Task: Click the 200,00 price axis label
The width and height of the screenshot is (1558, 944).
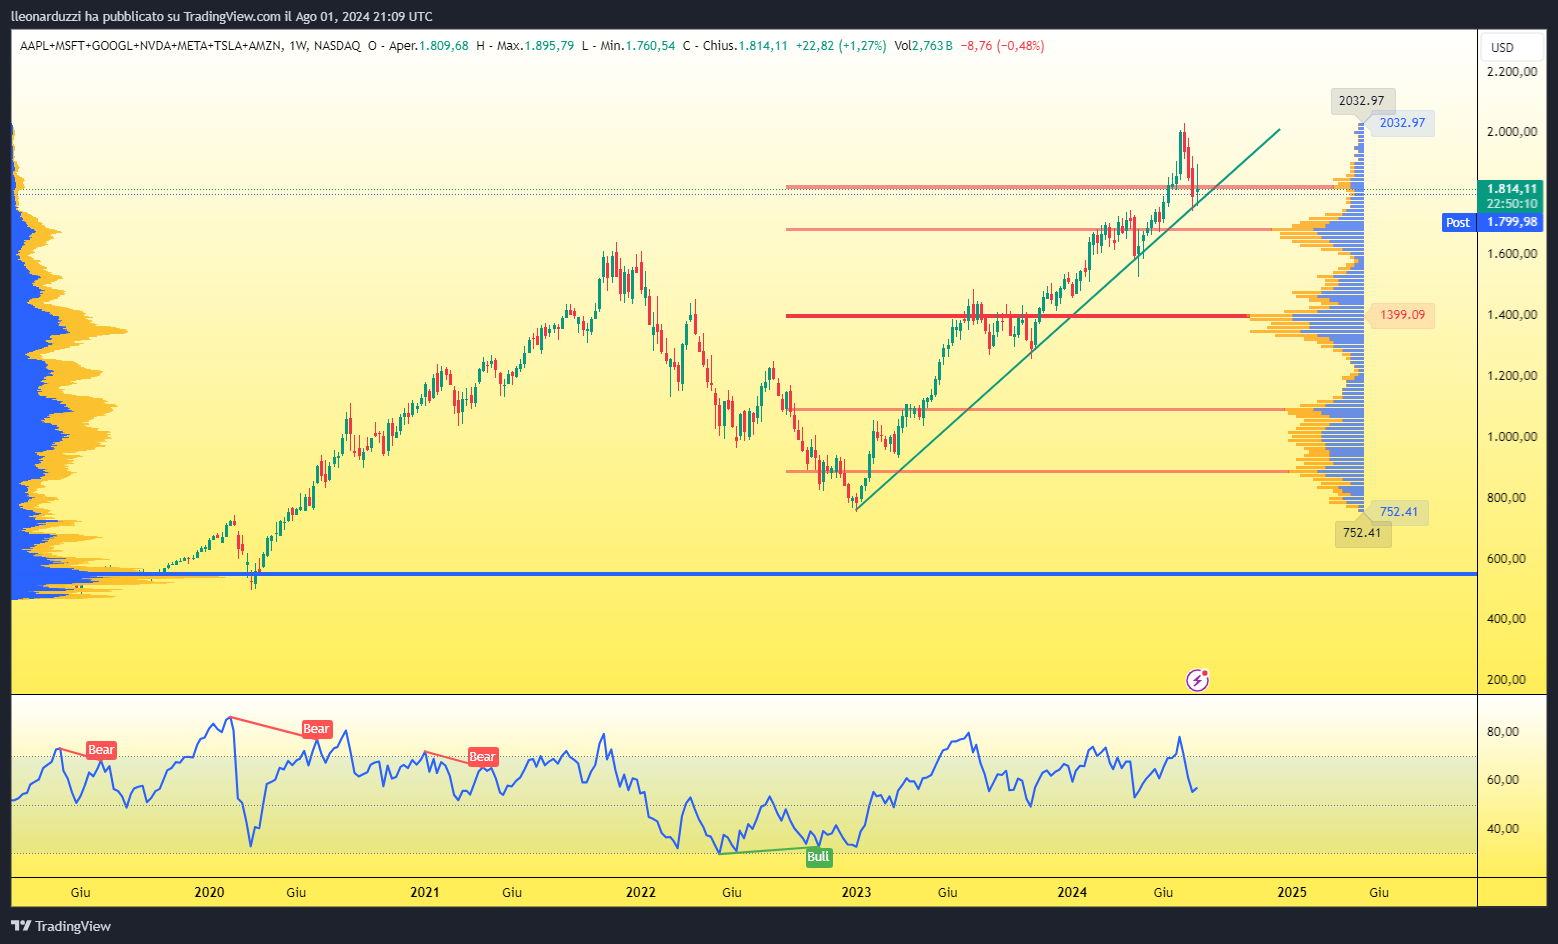Action: point(1506,680)
